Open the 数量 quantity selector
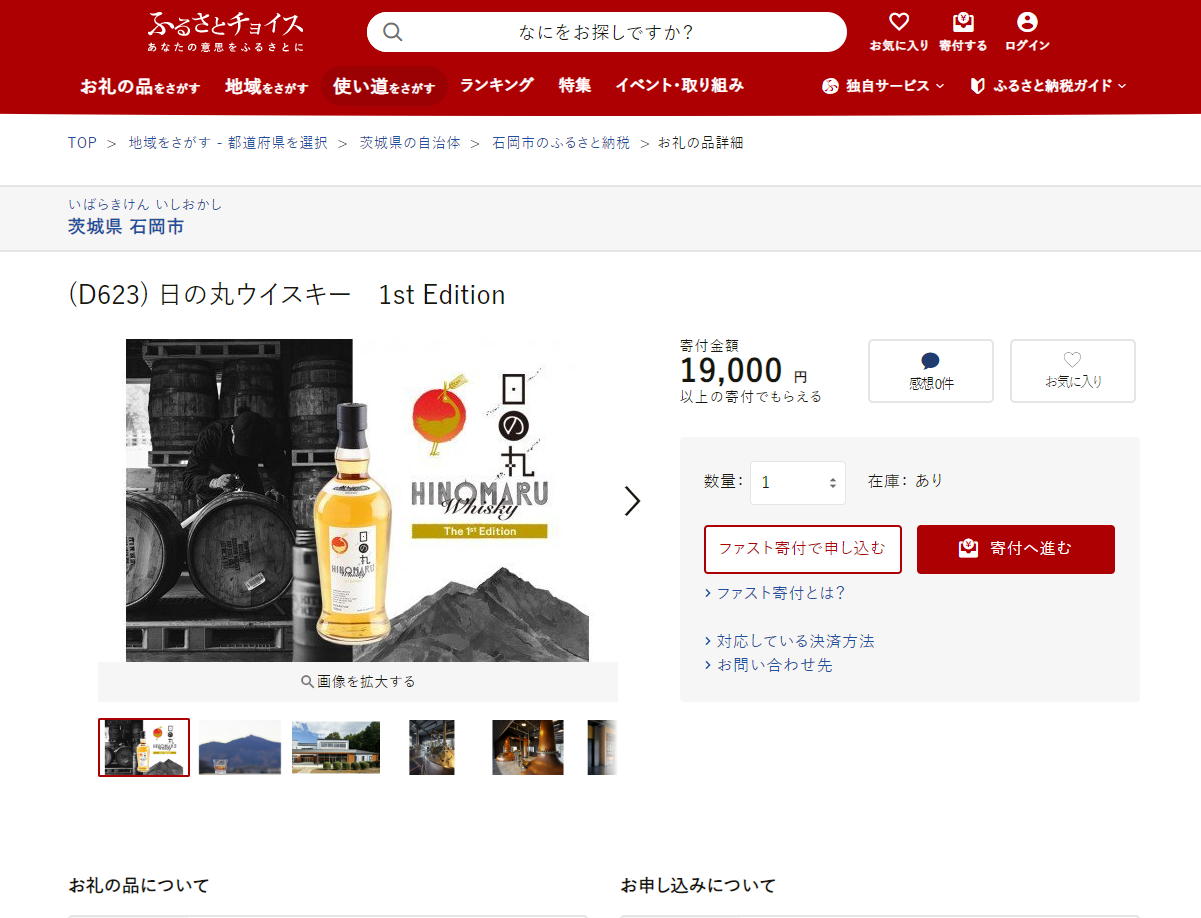Screen dimensions: 1201x918 [x=798, y=483]
